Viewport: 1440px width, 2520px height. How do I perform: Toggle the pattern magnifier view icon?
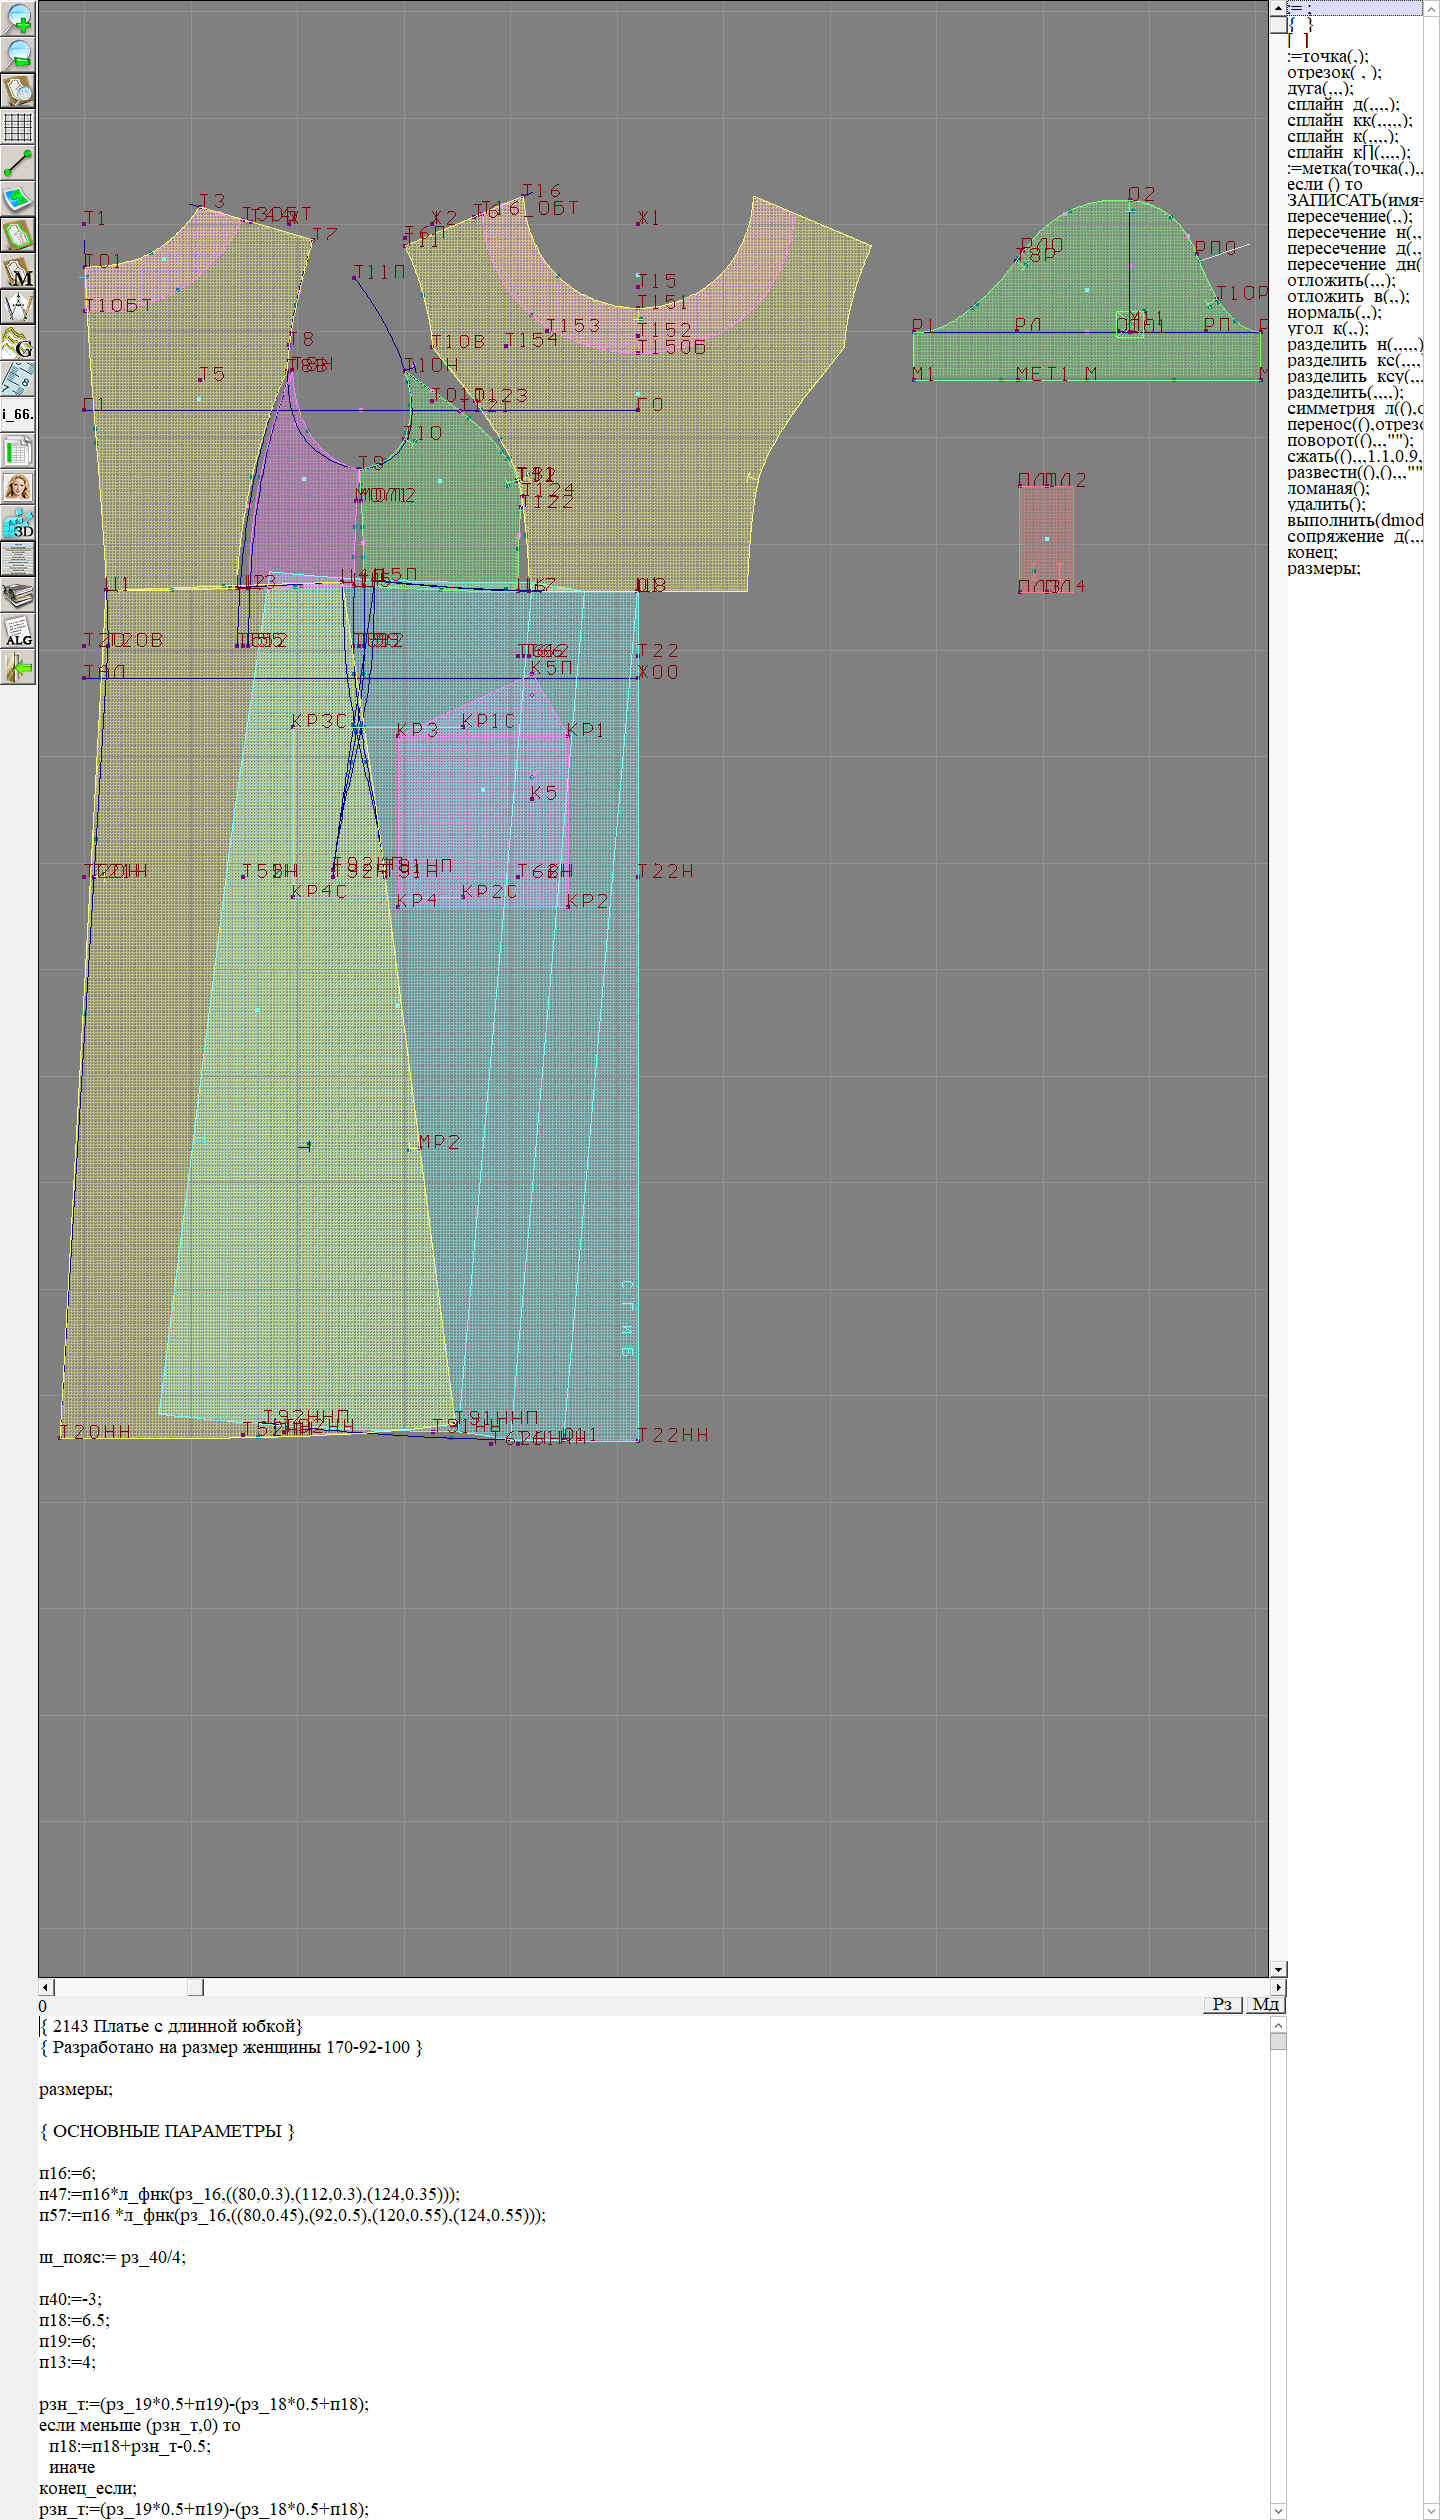pos(18,90)
